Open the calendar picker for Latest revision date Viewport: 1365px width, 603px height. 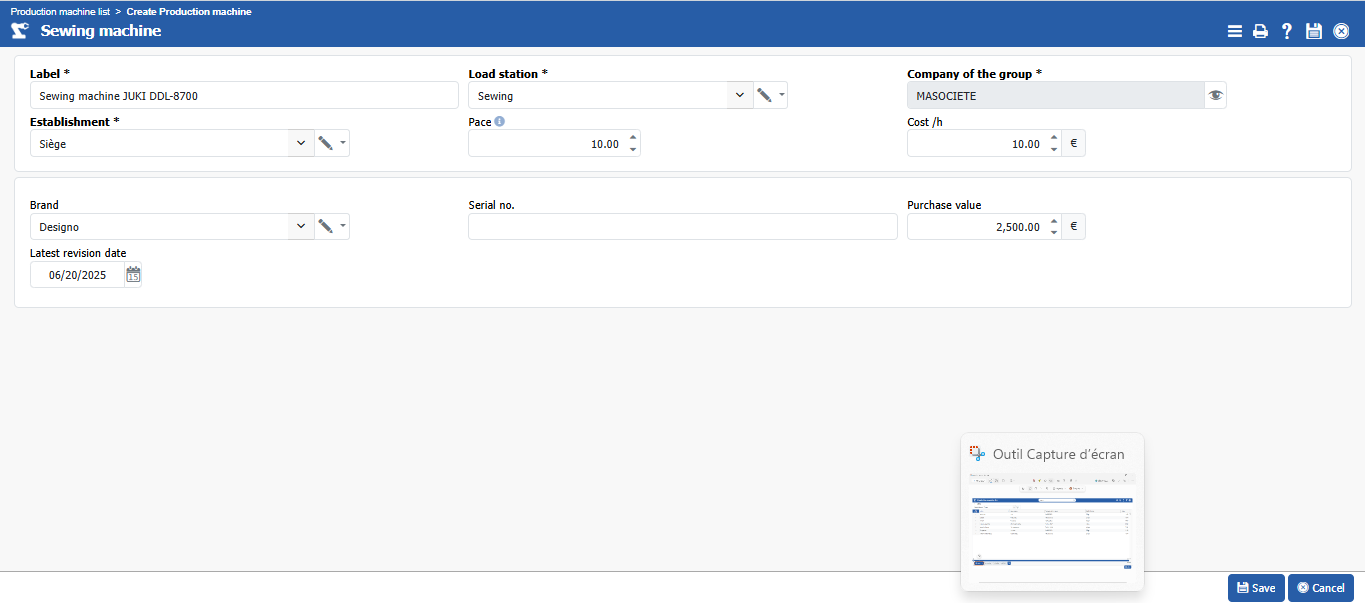pyautogui.click(x=133, y=275)
